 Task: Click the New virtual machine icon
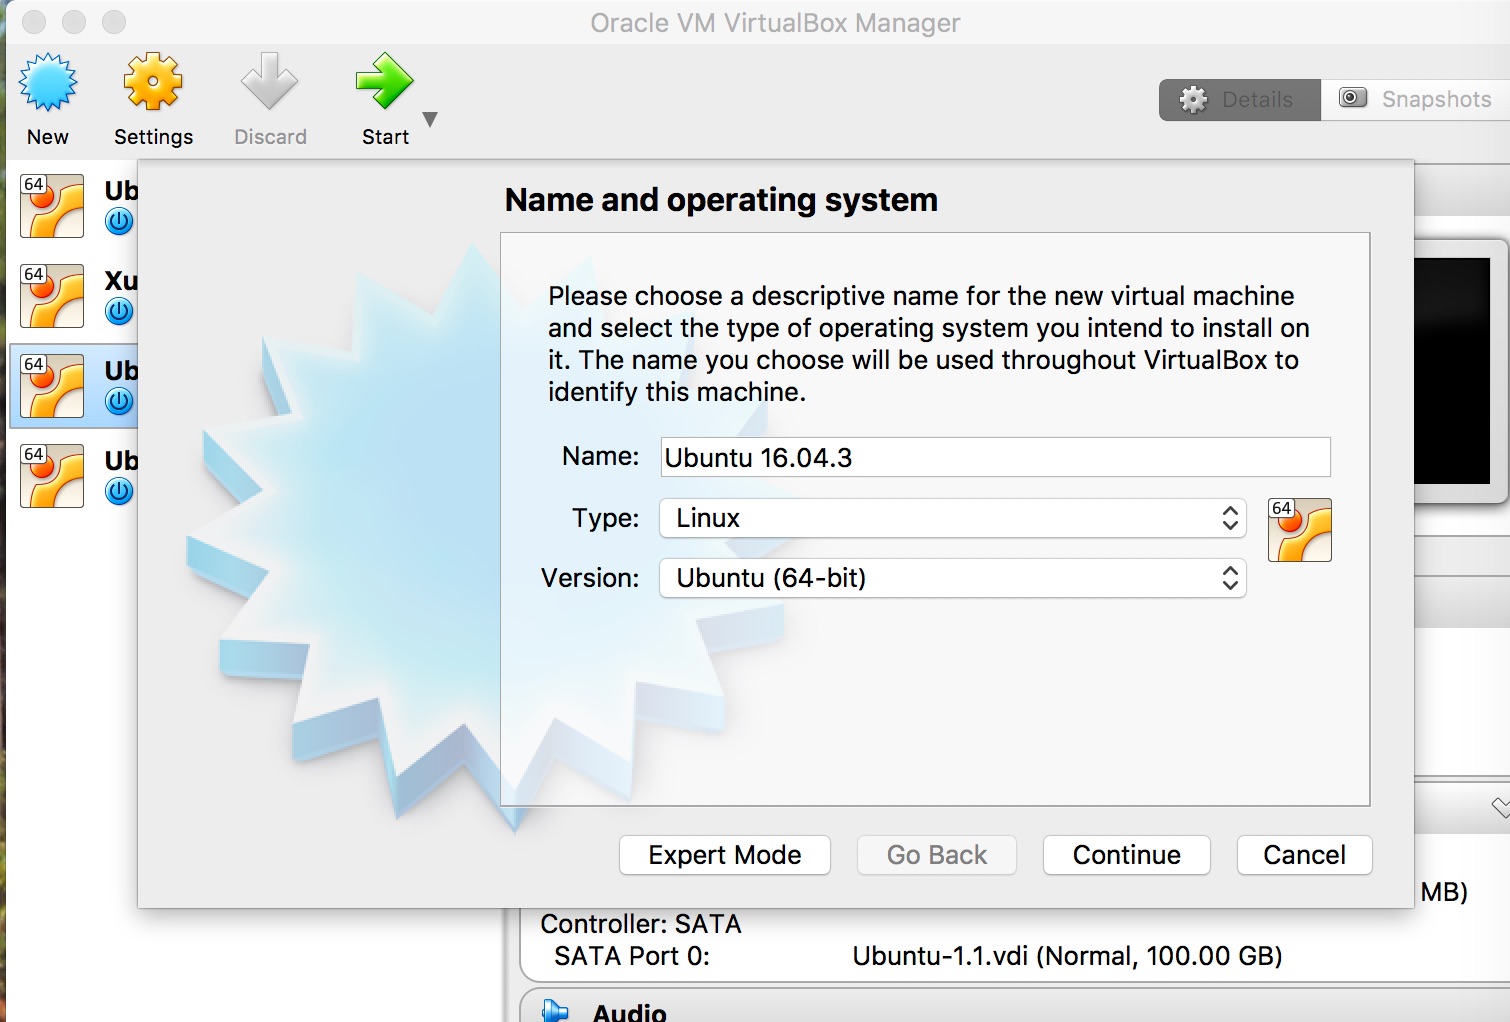(48, 83)
